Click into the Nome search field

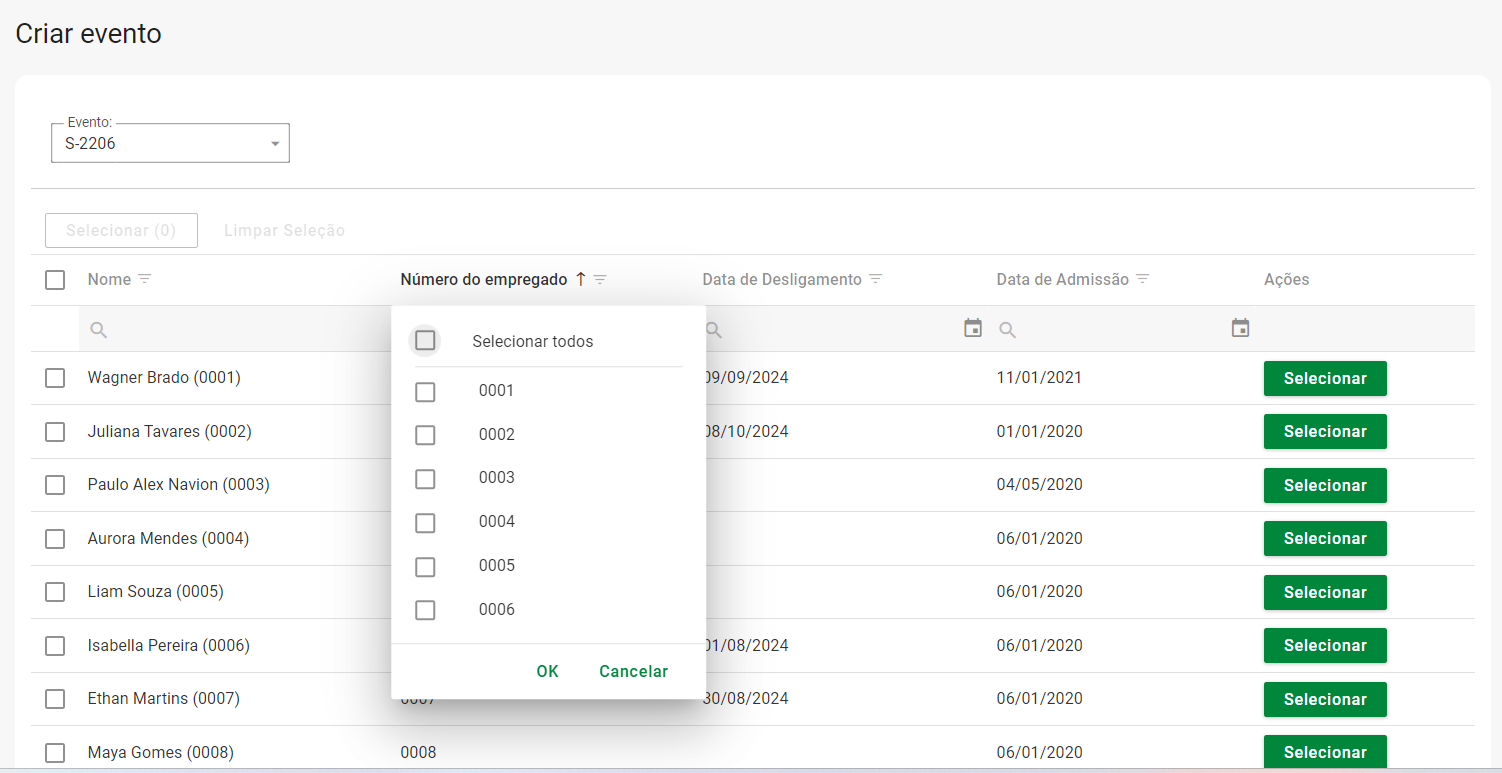pyautogui.click(x=240, y=329)
